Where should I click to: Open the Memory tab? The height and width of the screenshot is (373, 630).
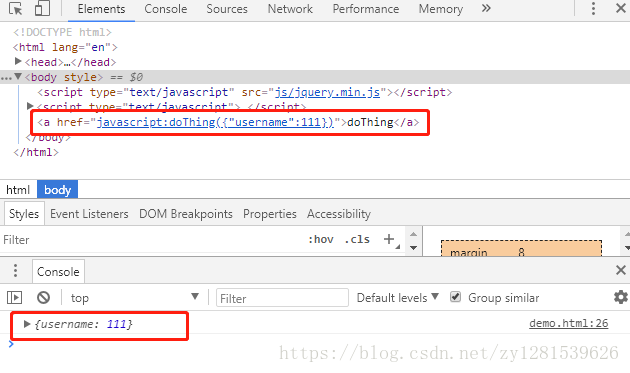coord(441,9)
